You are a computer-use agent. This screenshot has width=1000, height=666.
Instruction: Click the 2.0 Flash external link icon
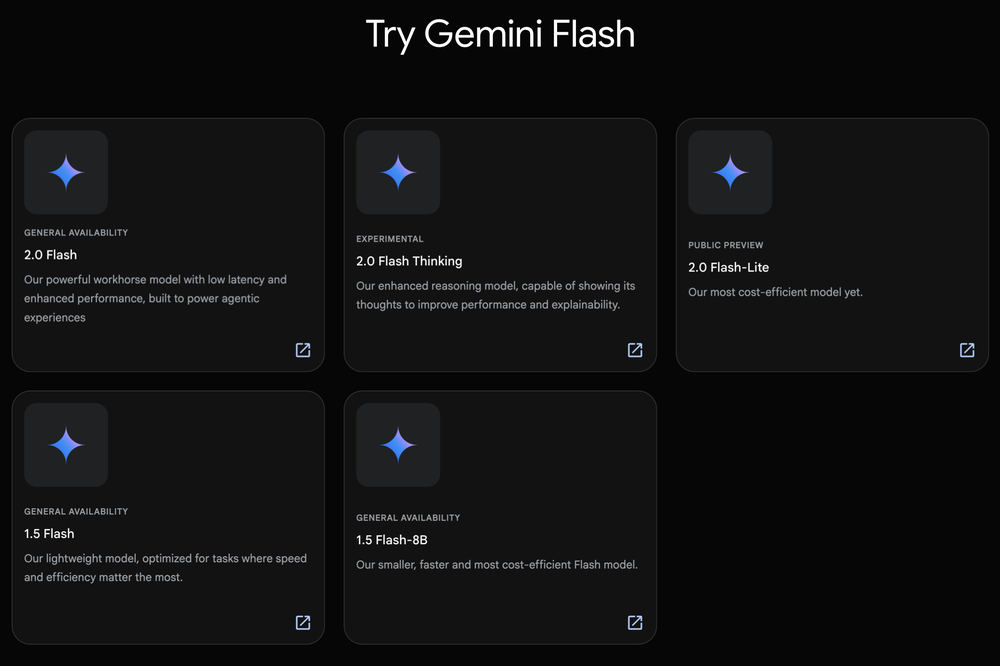coord(303,350)
